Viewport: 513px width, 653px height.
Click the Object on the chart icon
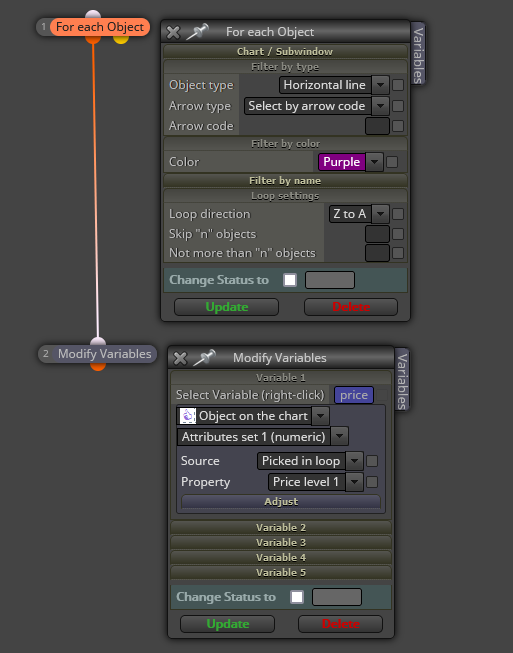(187, 416)
